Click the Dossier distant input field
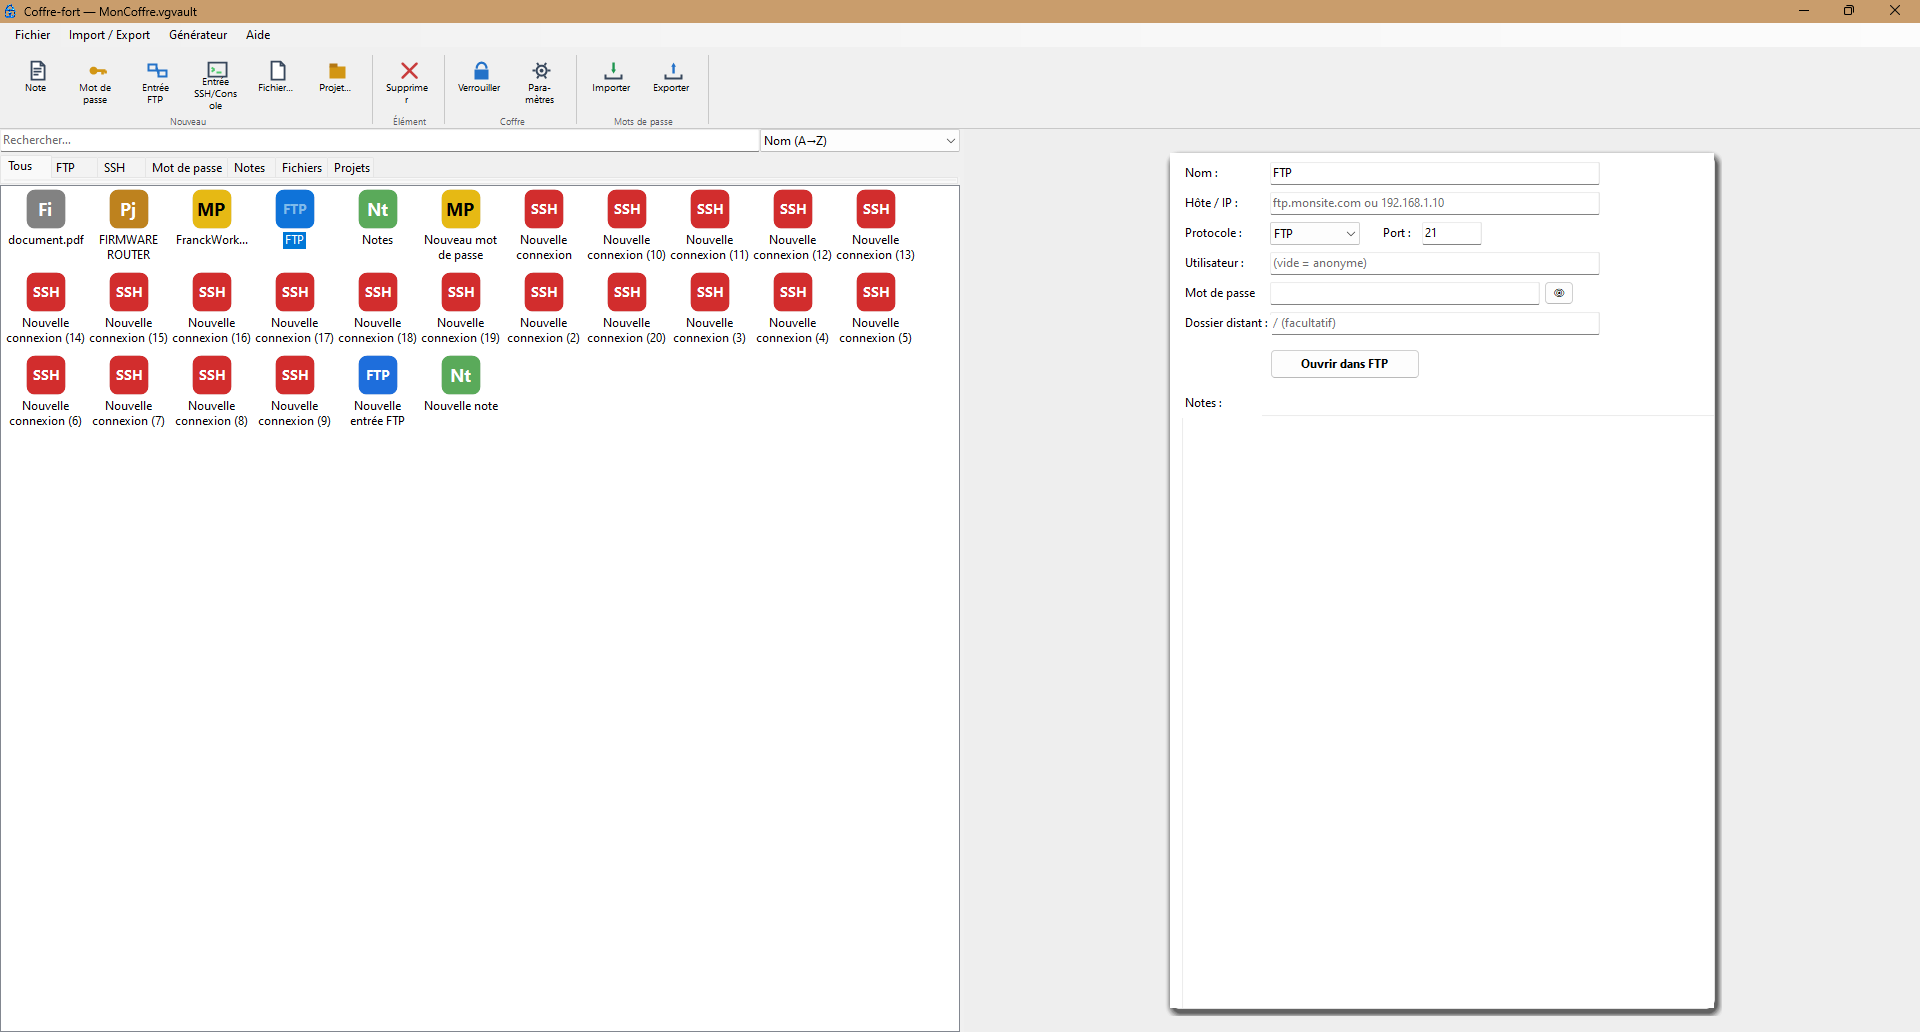 coord(1434,323)
